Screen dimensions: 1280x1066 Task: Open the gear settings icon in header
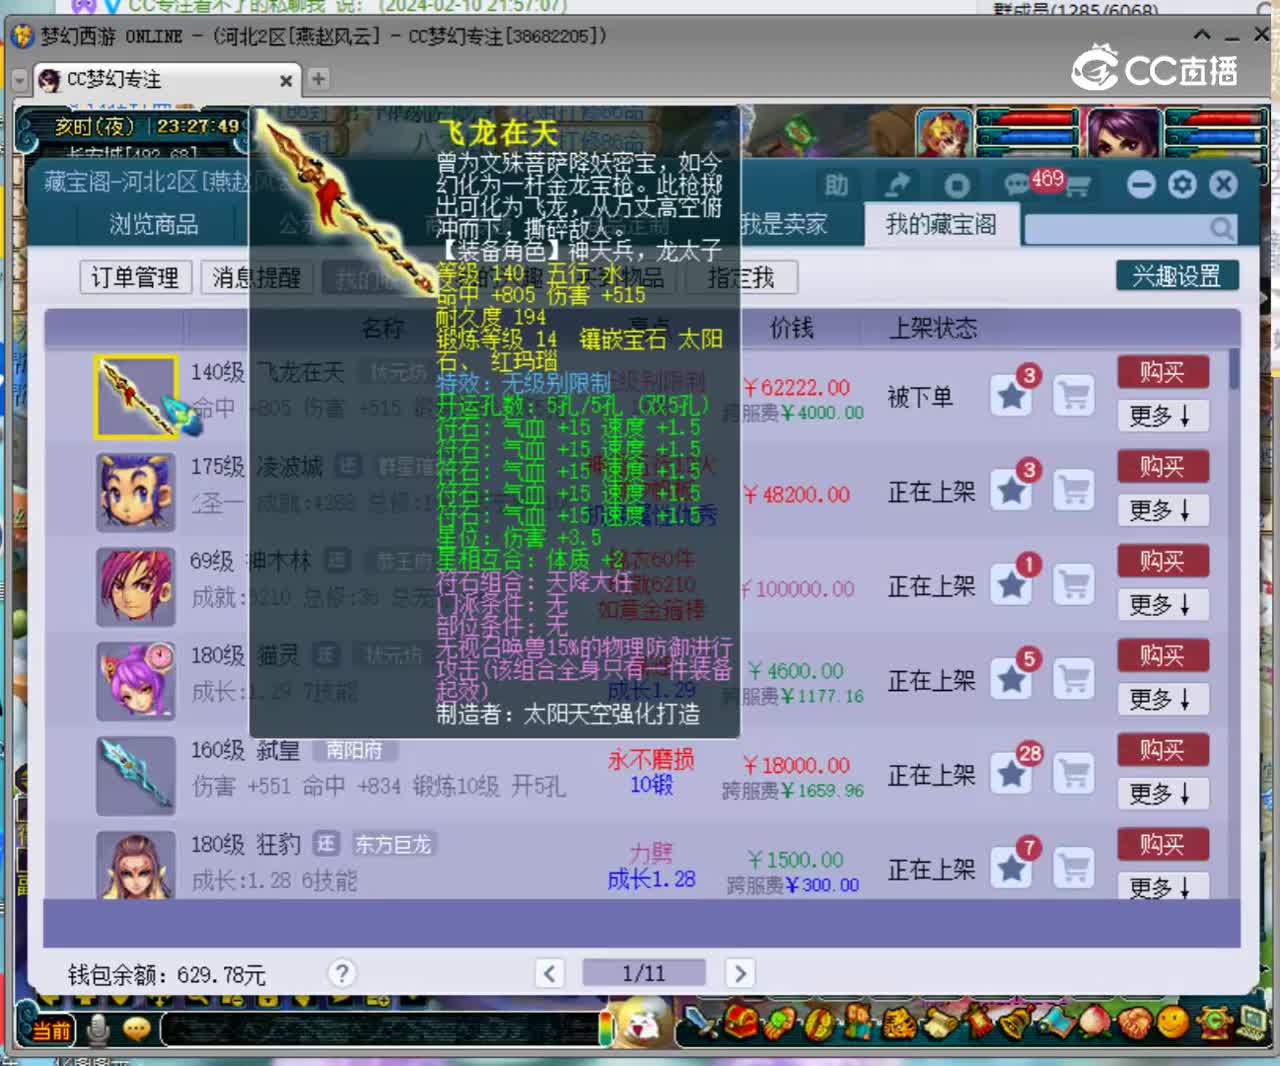tap(1182, 185)
